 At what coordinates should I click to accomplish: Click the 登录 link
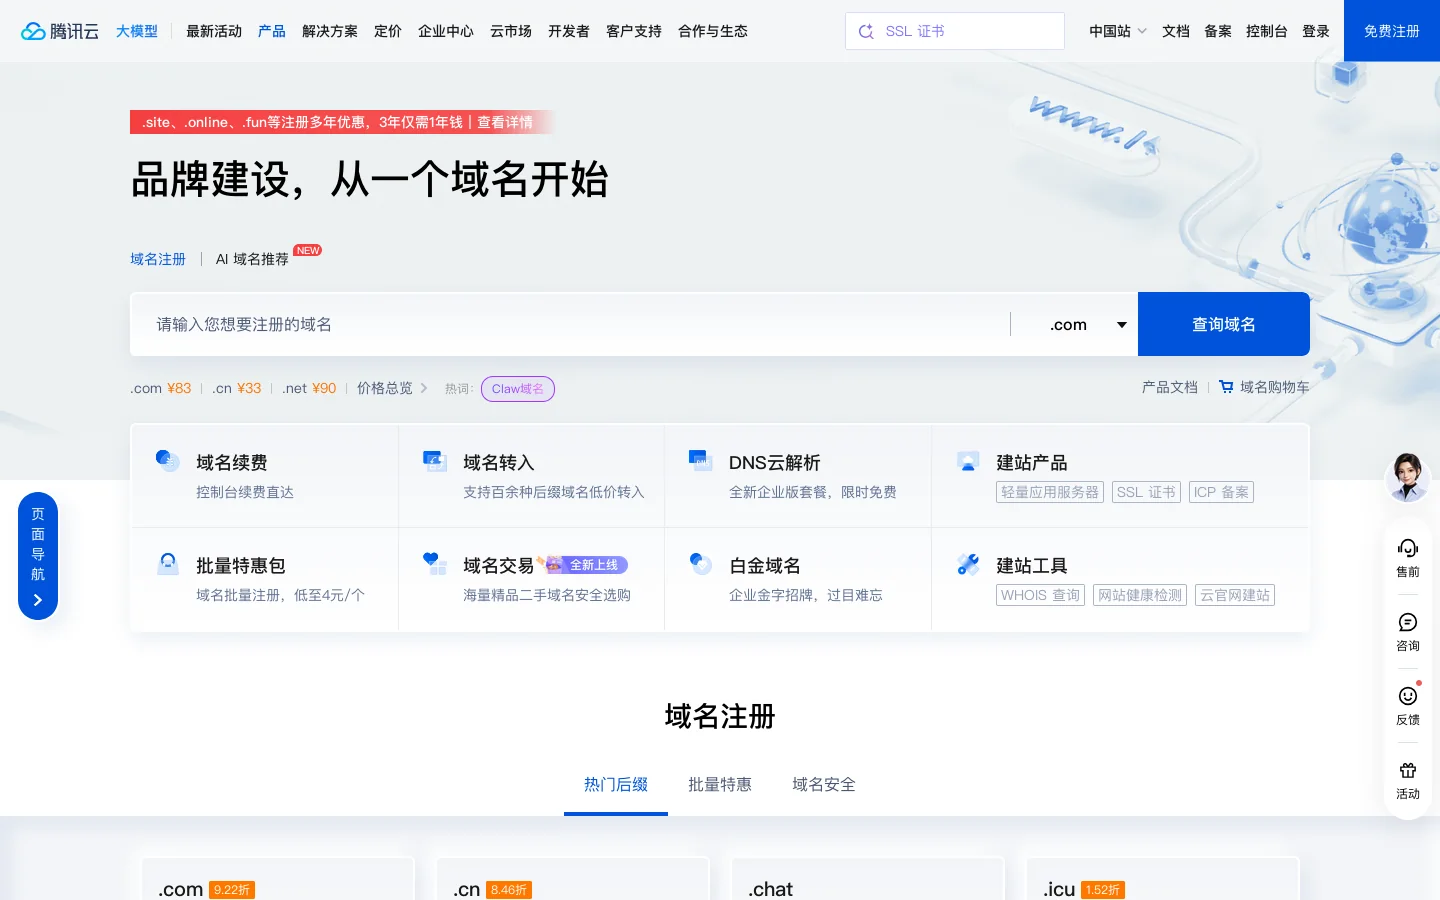coord(1316,31)
